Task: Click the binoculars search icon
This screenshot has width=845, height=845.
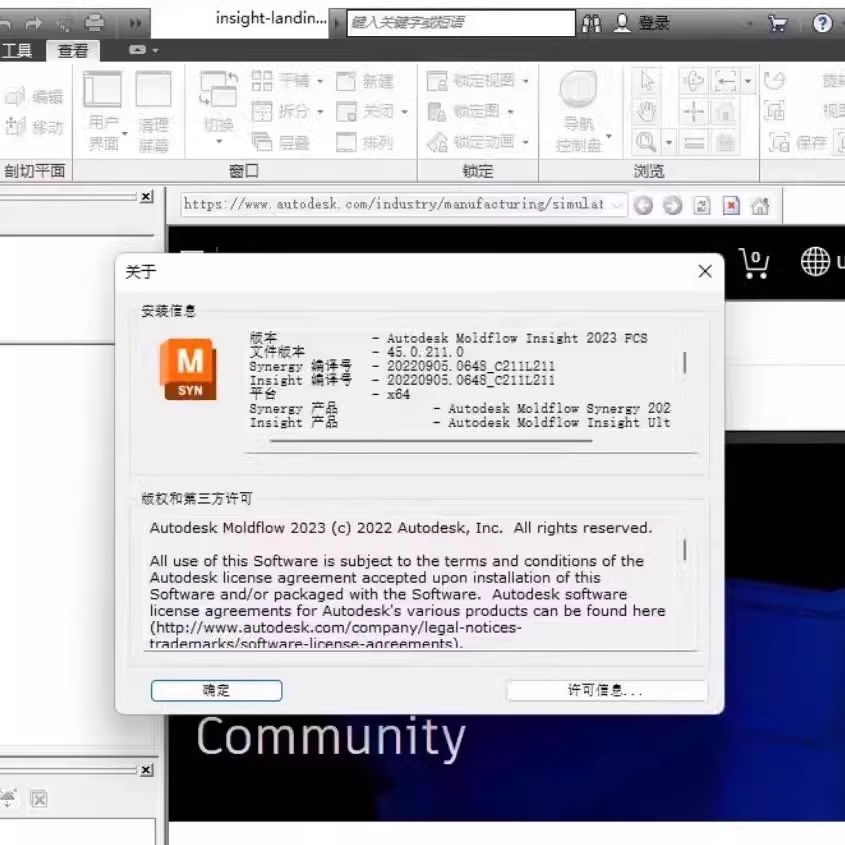Action: pyautogui.click(x=592, y=23)
